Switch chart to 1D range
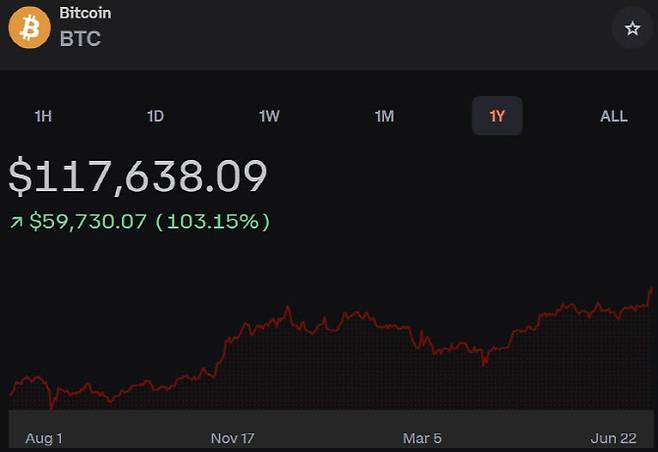This screenshot has height=452, width=658. 155,116
